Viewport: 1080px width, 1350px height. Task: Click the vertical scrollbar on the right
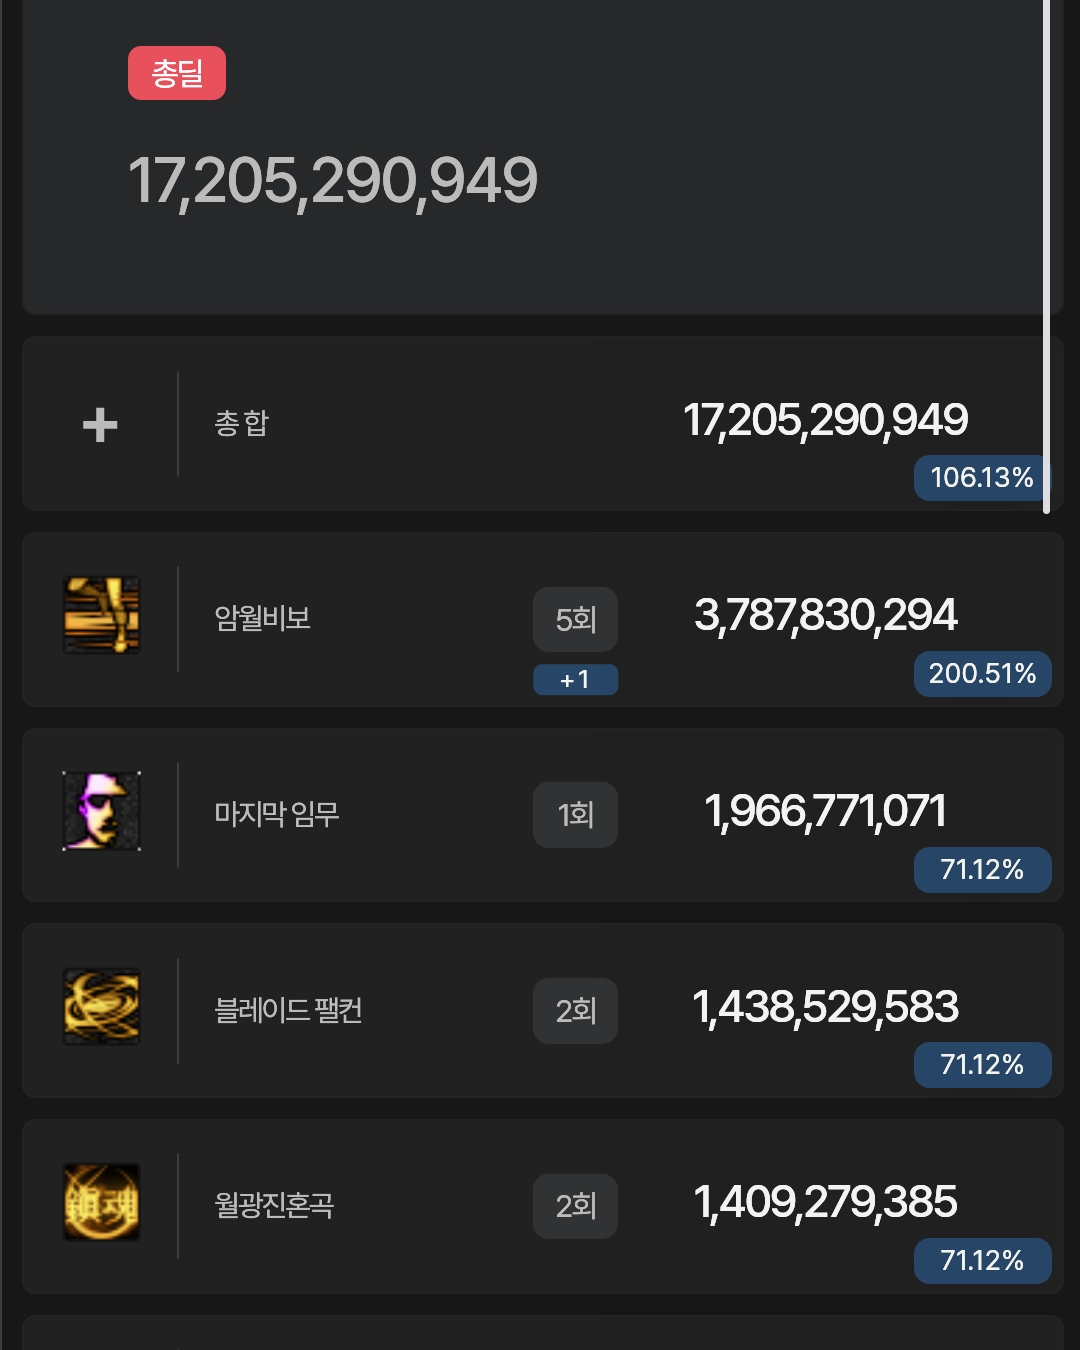[1046, 257]
